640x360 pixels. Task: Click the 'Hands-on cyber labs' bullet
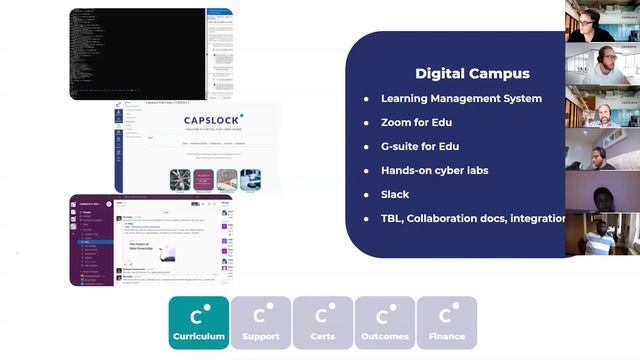pos(434,171)
